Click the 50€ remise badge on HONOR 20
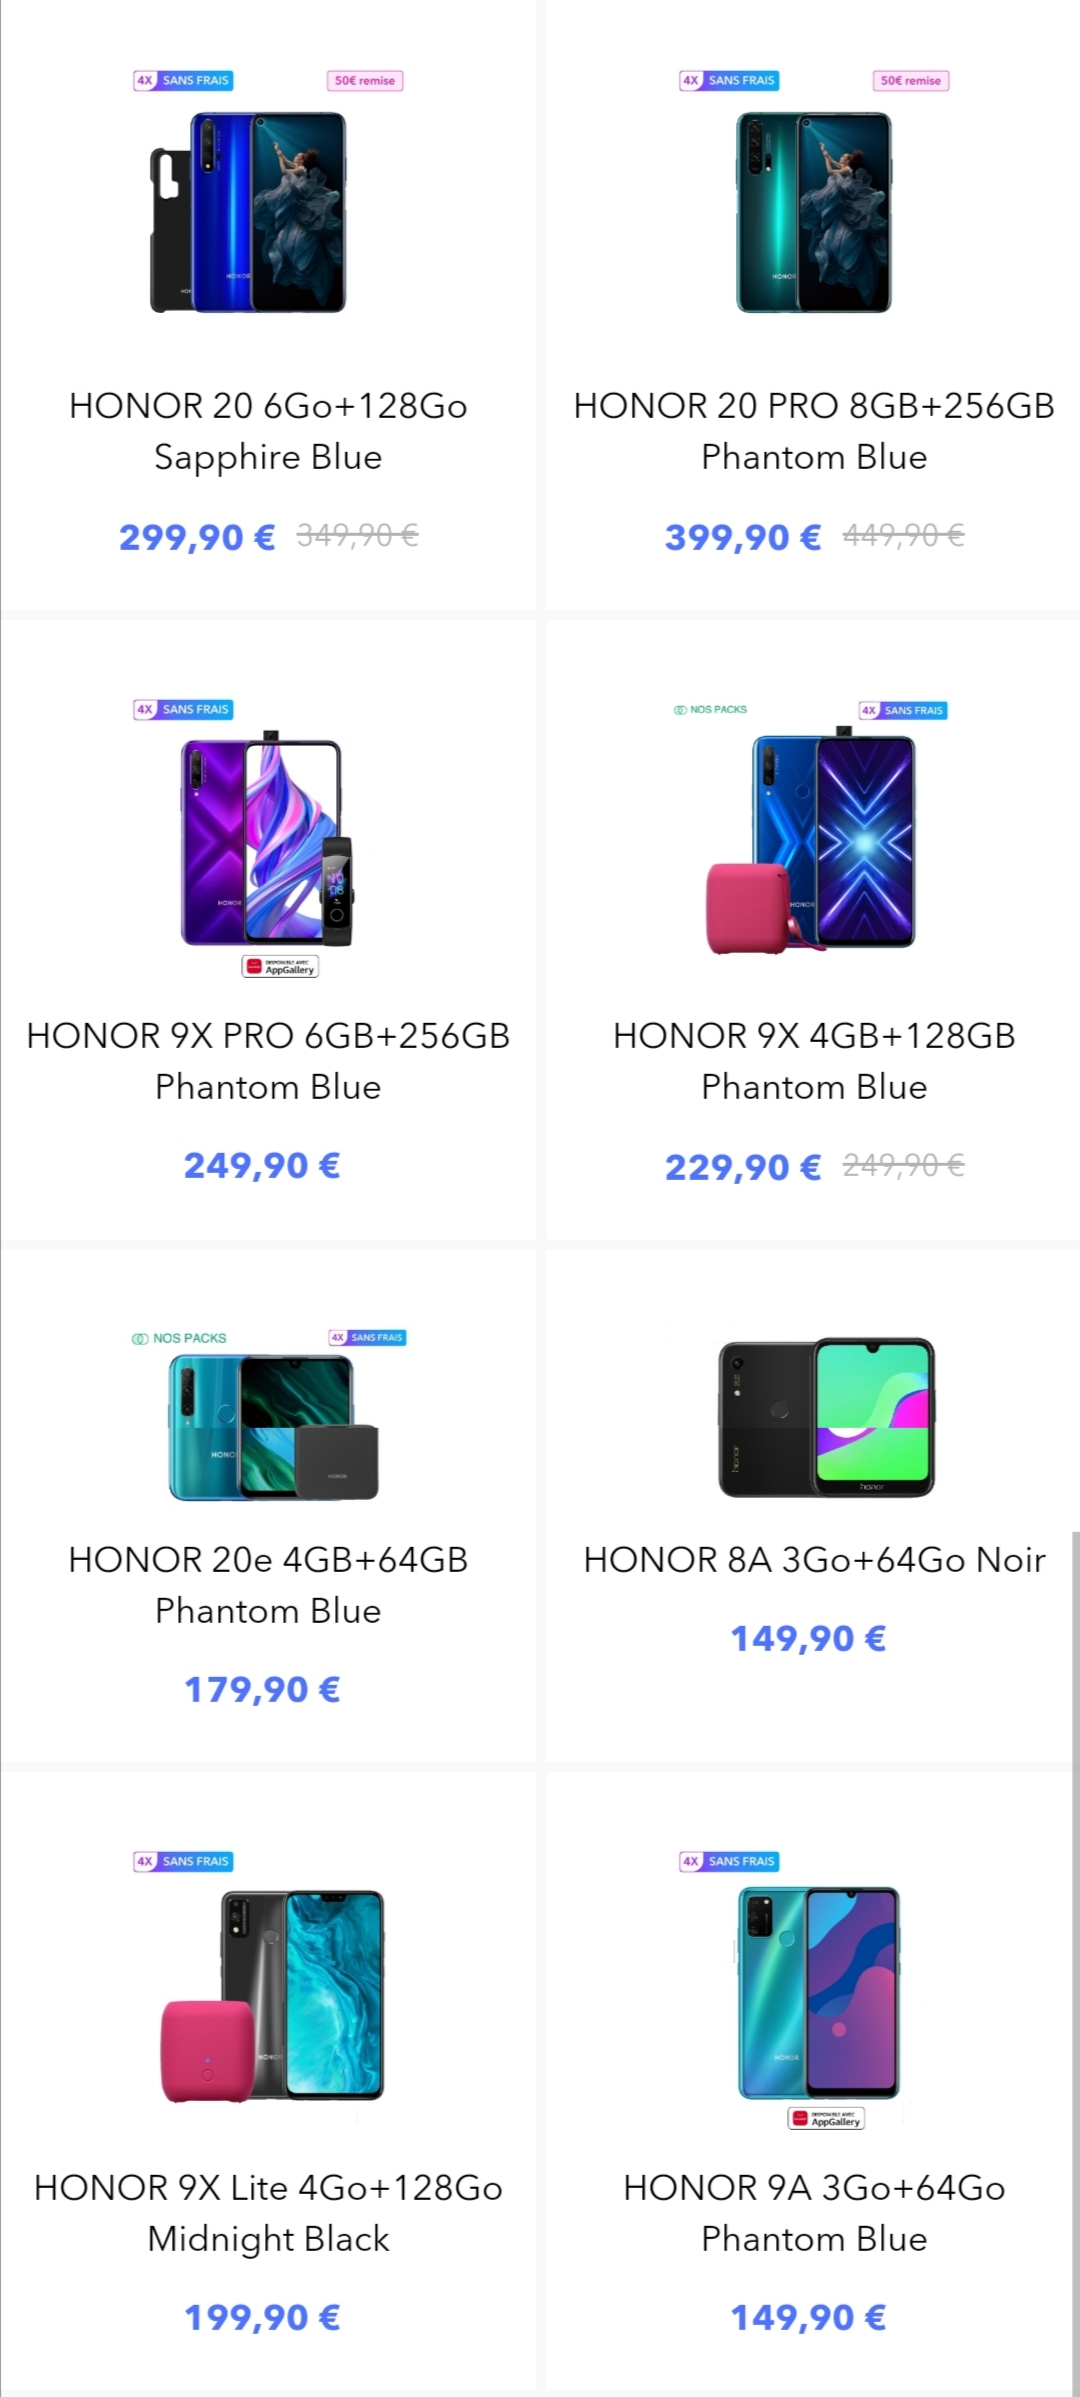This screenshot has width=1080, height=2397. 365,81
